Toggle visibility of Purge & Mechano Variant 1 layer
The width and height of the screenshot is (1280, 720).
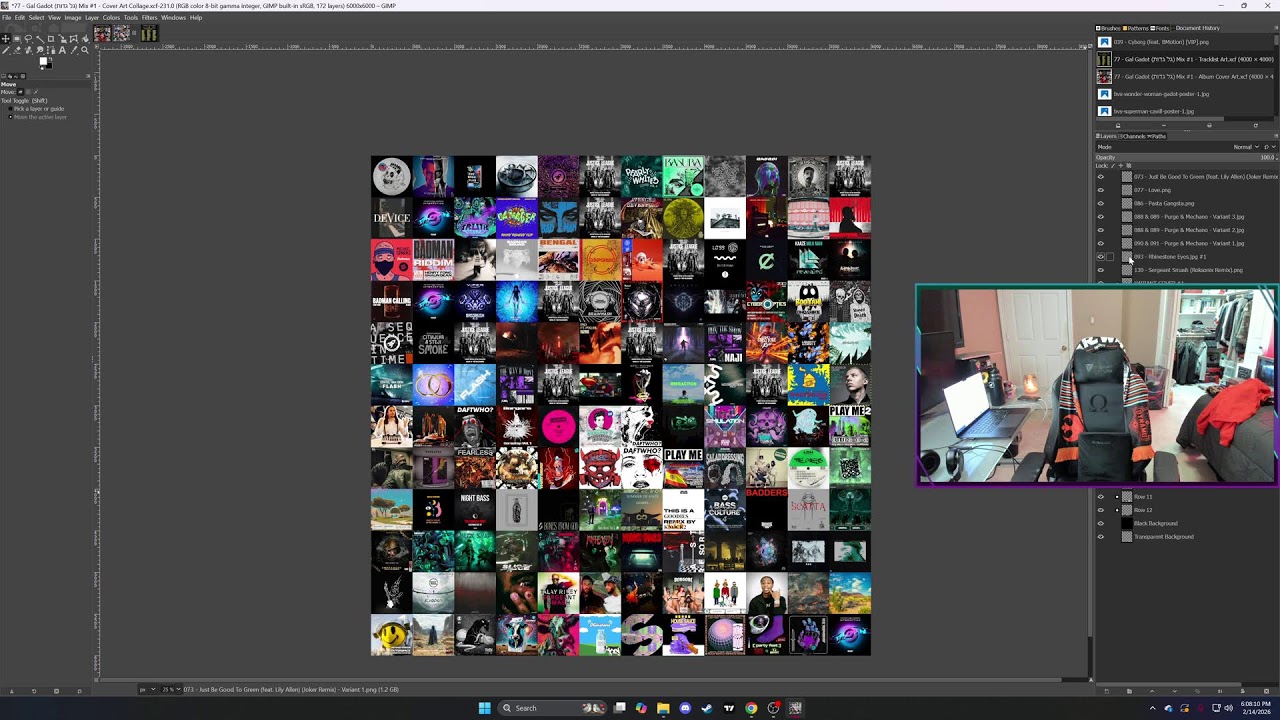tap(1101, 243)
